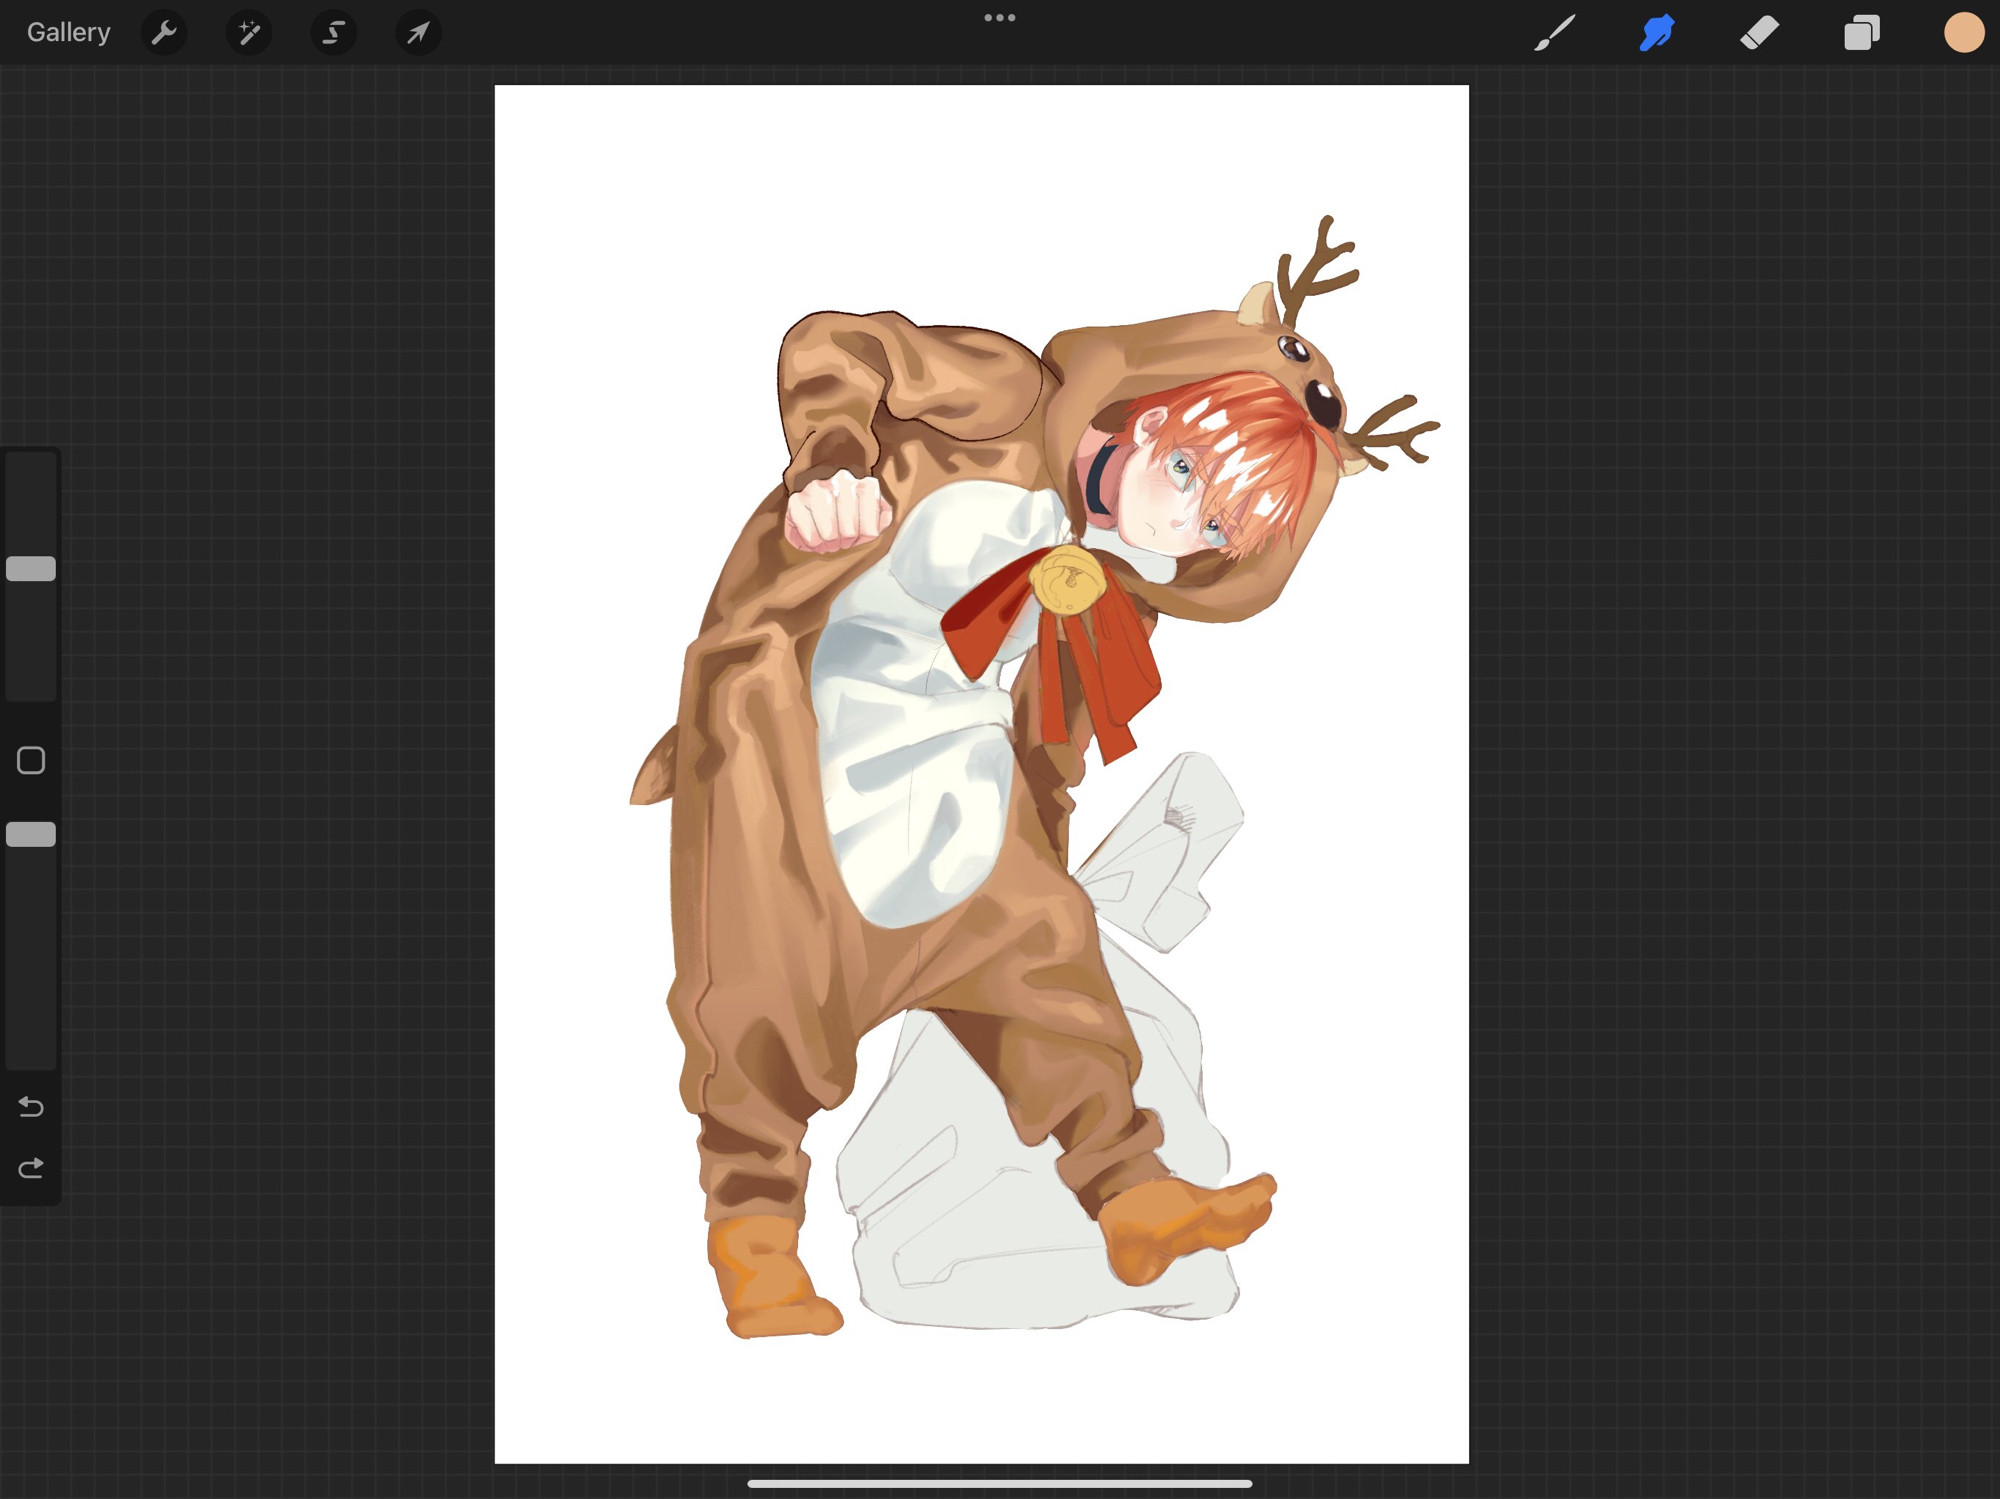Activate the Transform arrow tool

point(418,32)
